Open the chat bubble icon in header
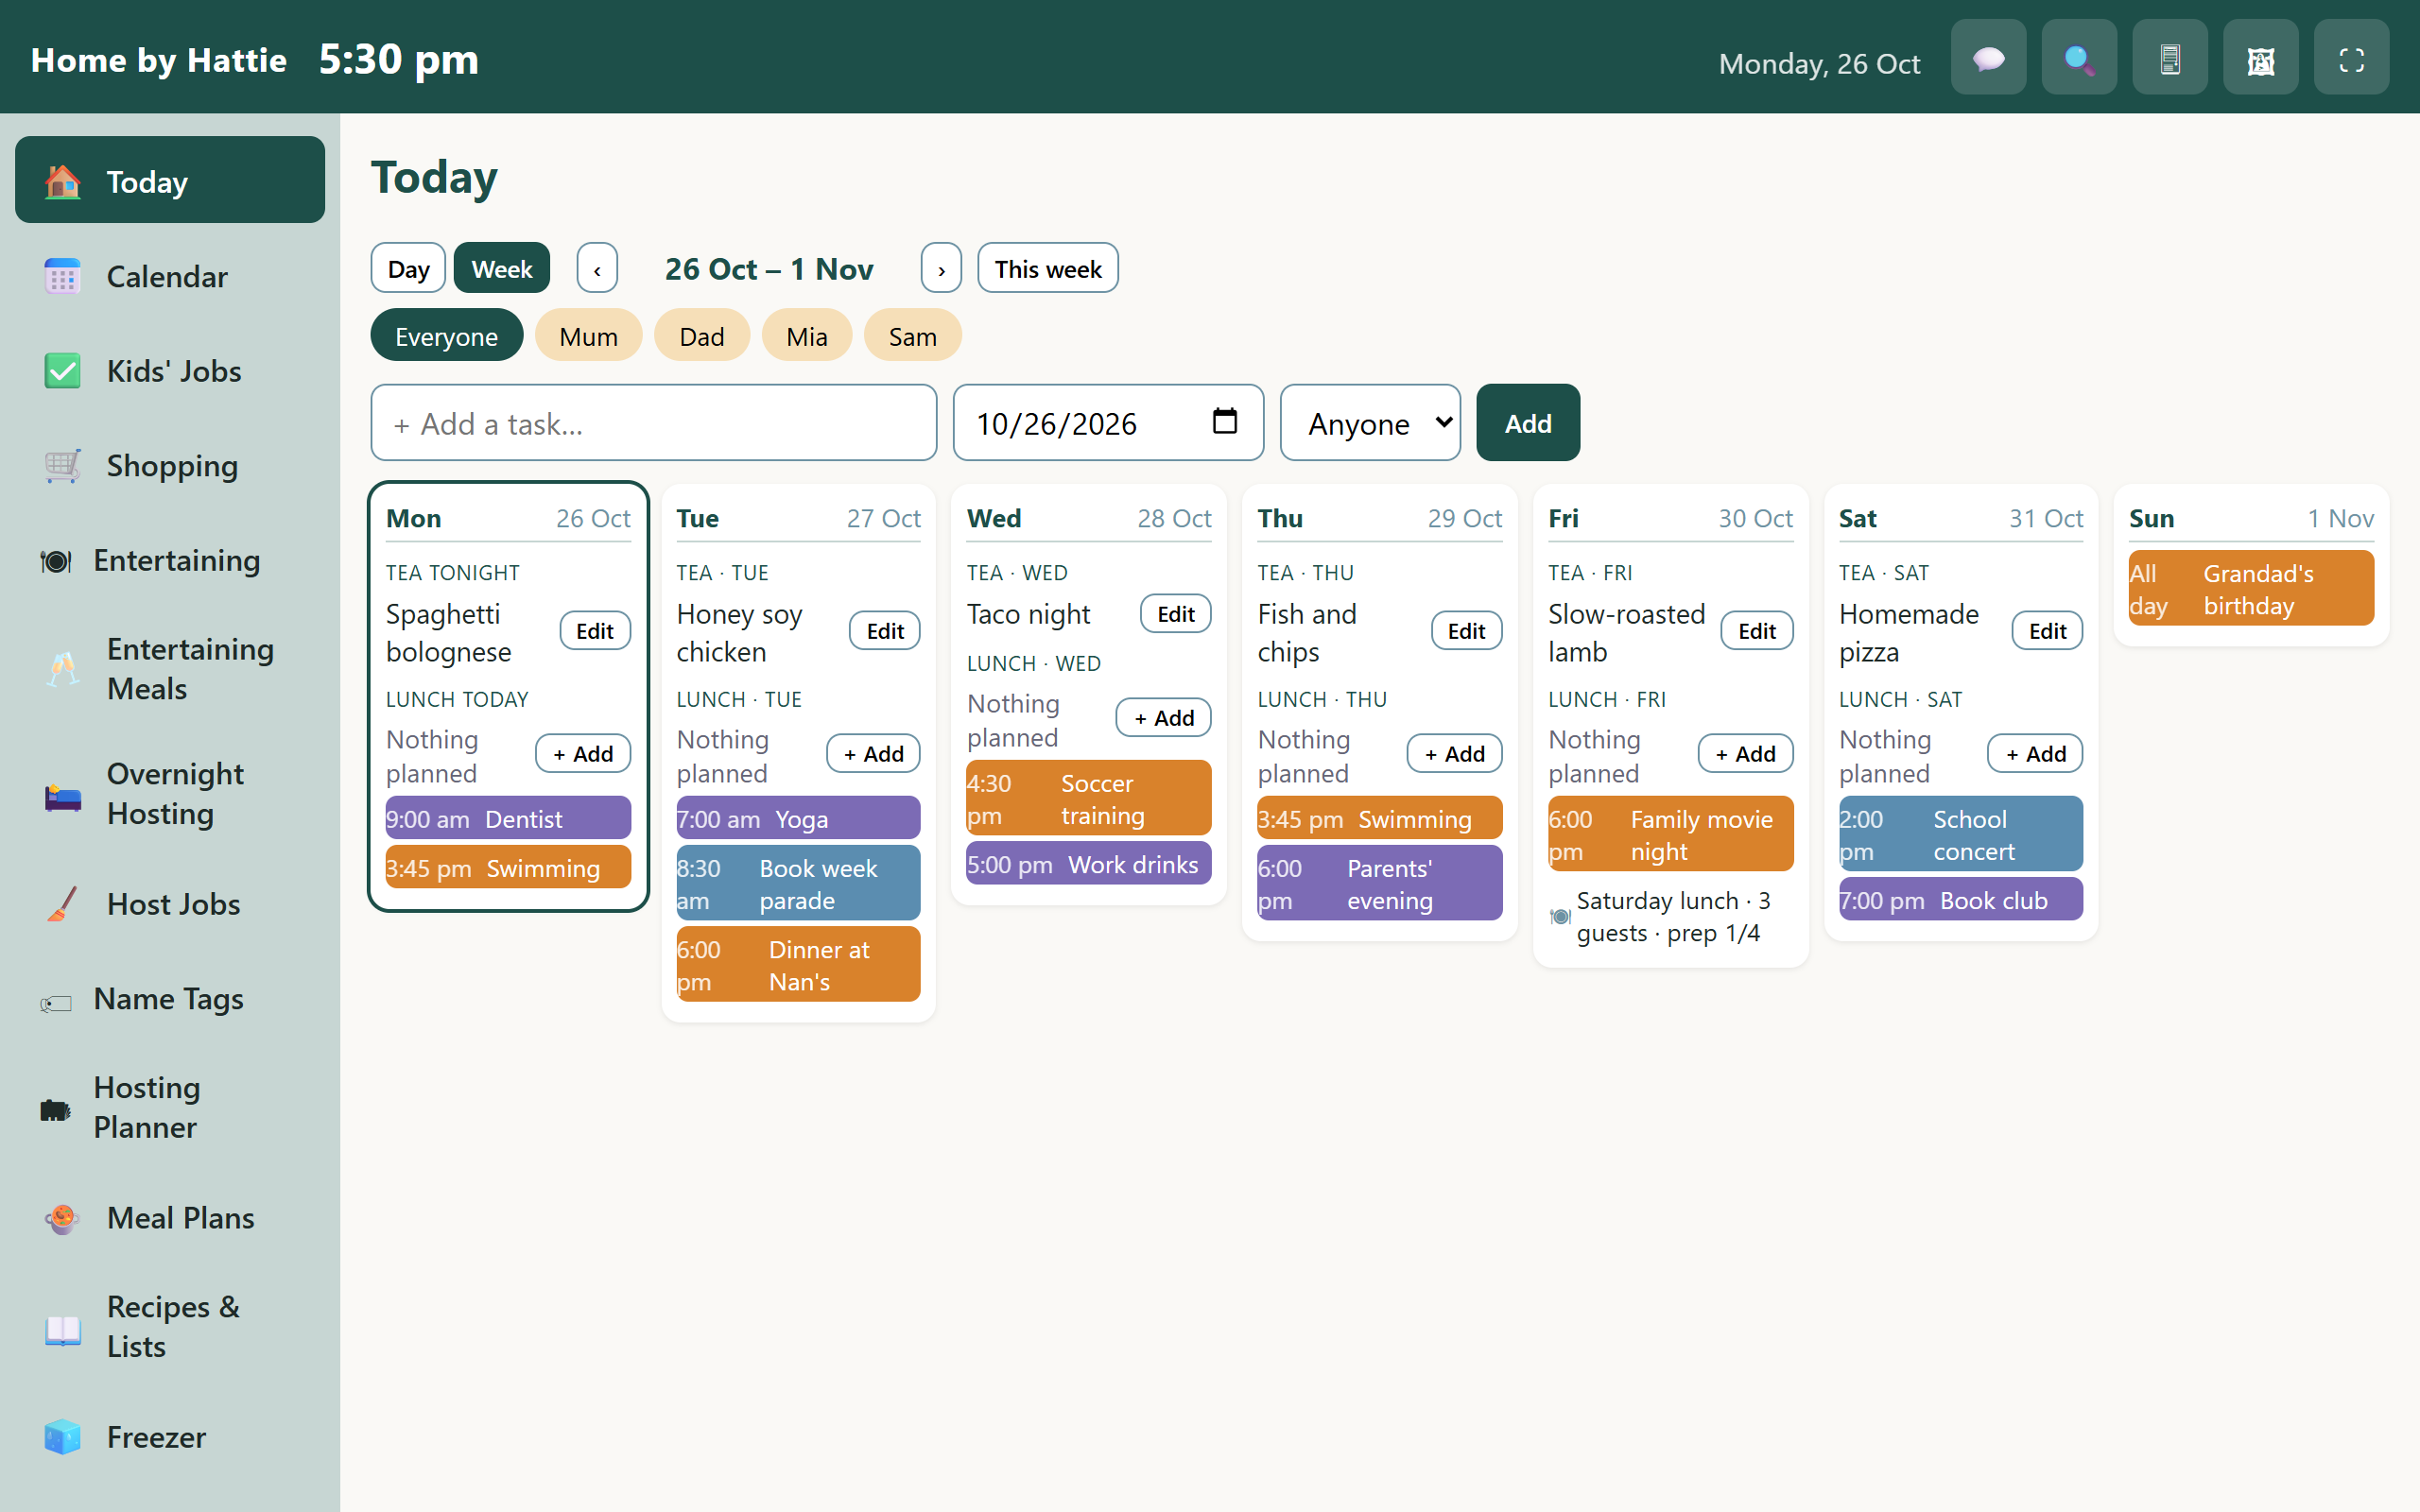The image size is (2420, 1512). tap(1988, 58)
